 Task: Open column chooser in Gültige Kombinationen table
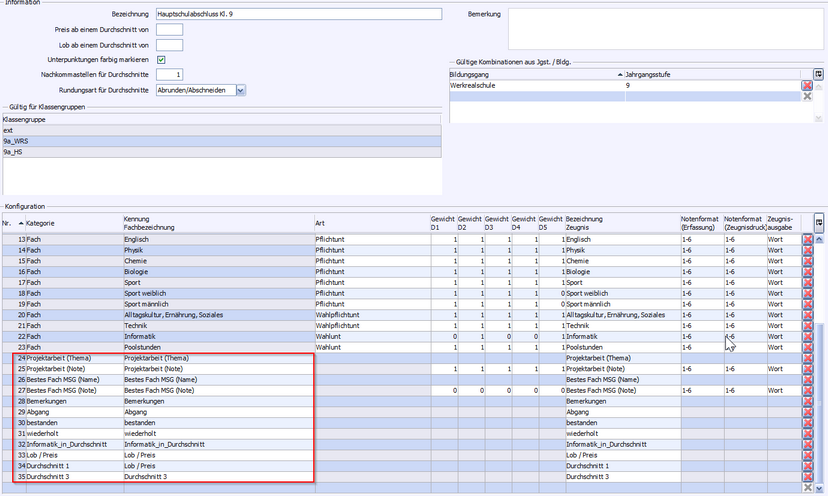pos(819,74)
